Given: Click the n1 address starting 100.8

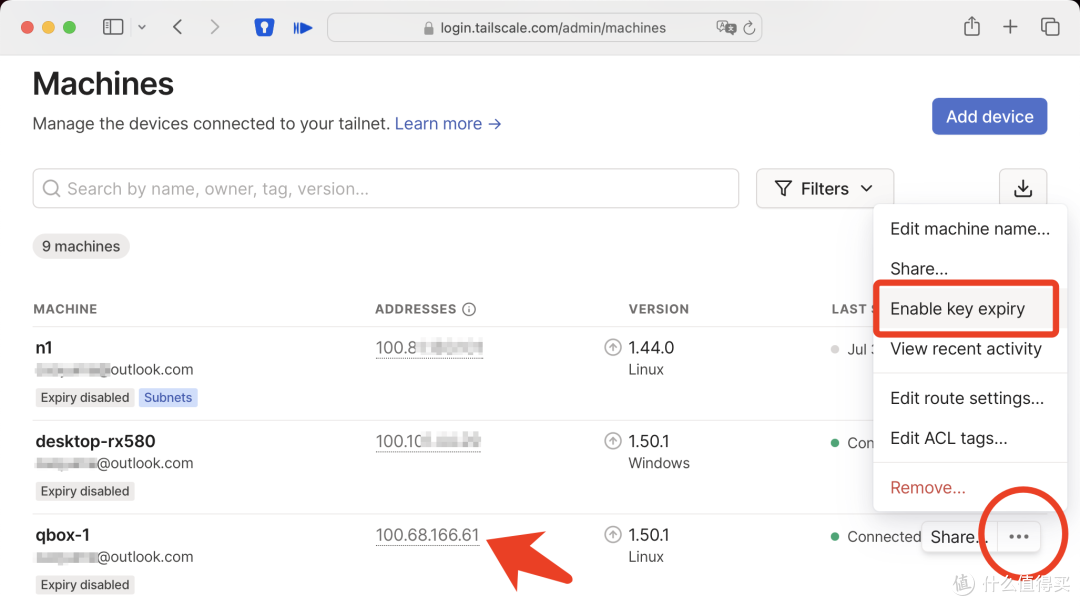Looking at the screenshot, I should click(429, 348).
